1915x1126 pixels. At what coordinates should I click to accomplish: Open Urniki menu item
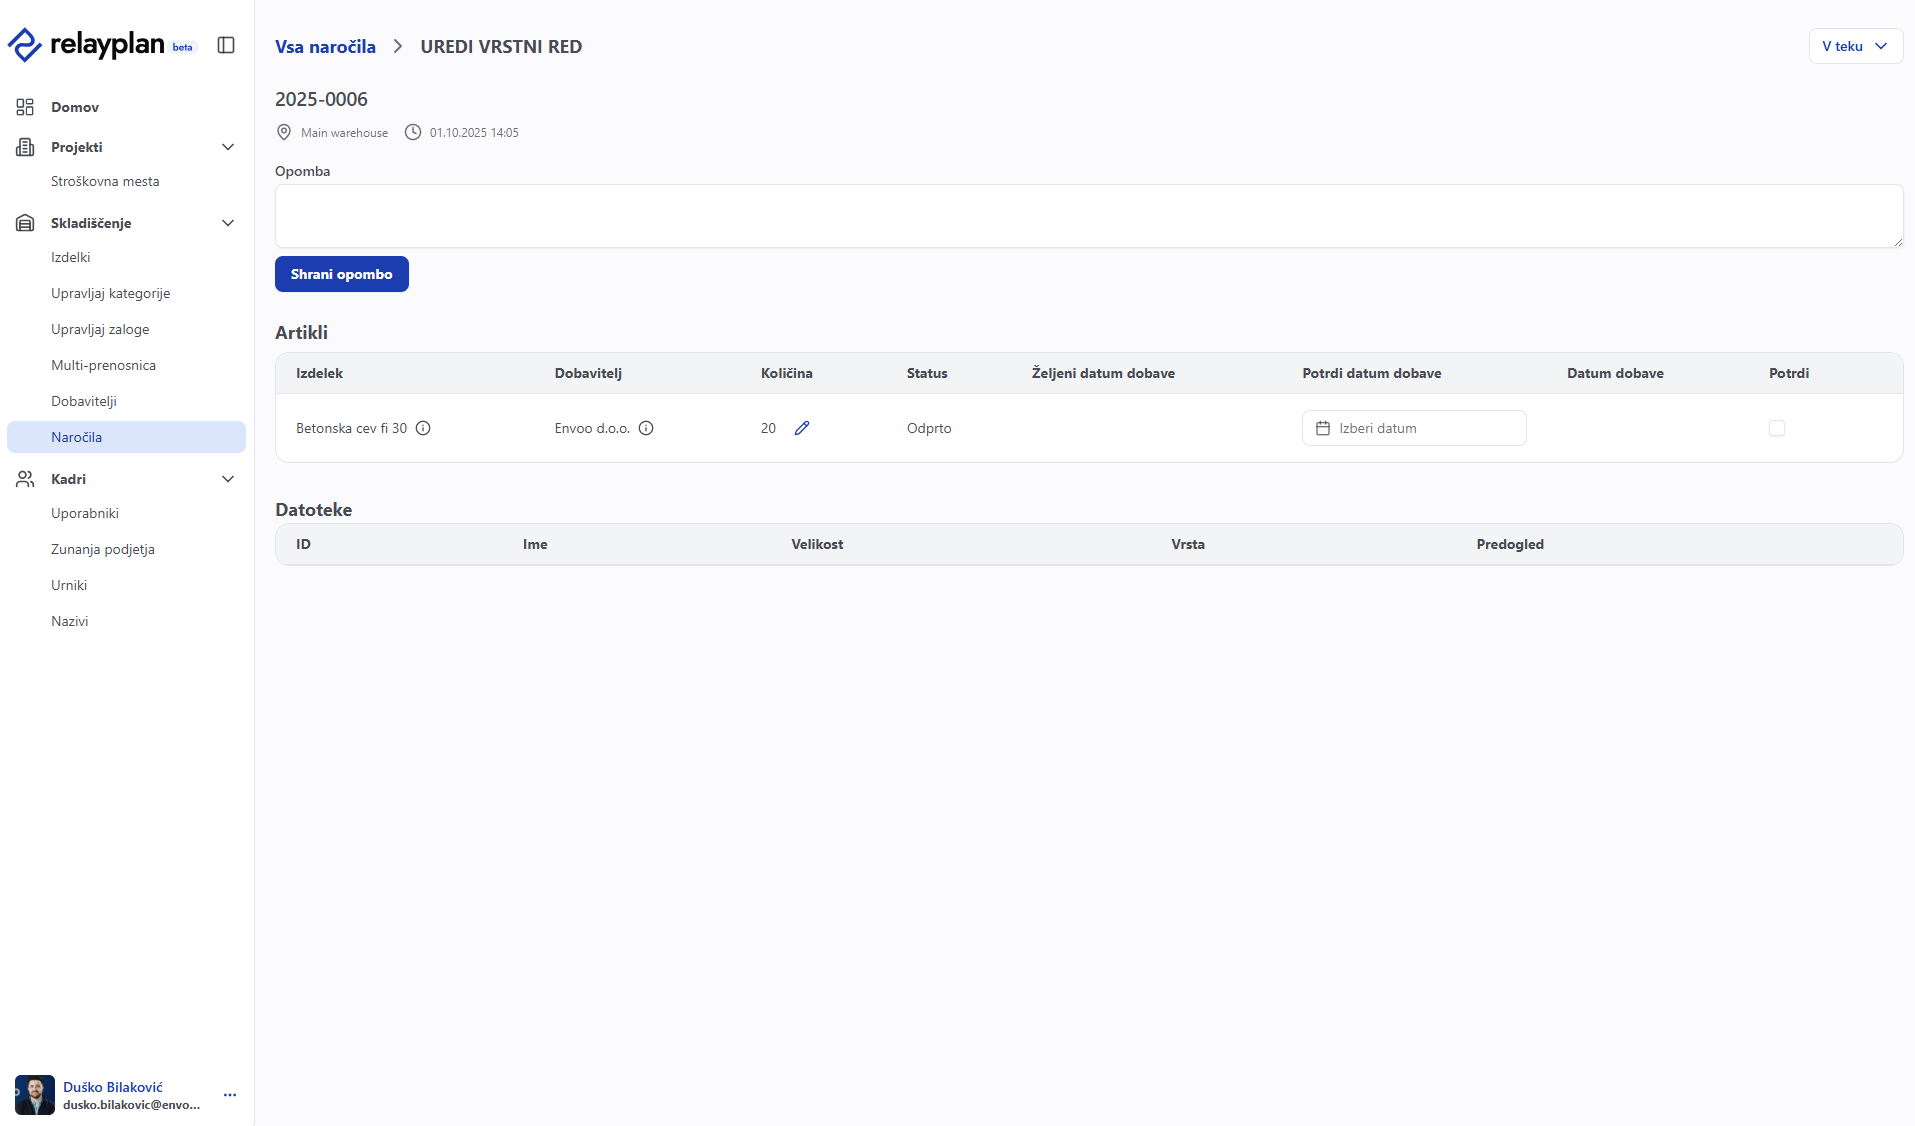click(69, 585)
